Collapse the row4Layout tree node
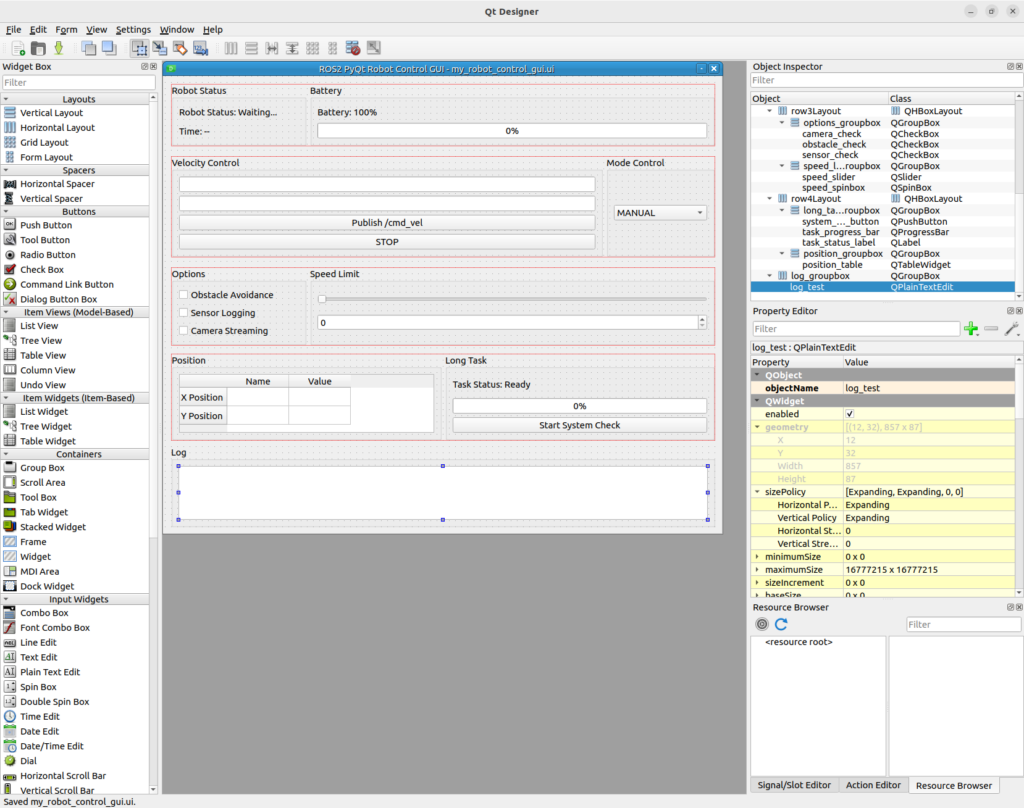1024x808 pixels. click(x=770, y=199)
